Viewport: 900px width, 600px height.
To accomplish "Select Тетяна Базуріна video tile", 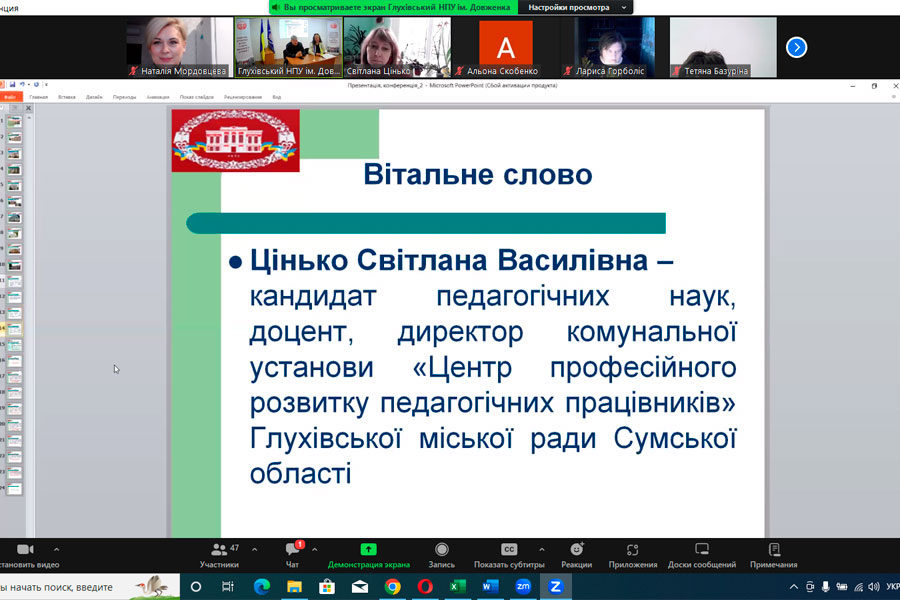I will click(x=723, y=47).
